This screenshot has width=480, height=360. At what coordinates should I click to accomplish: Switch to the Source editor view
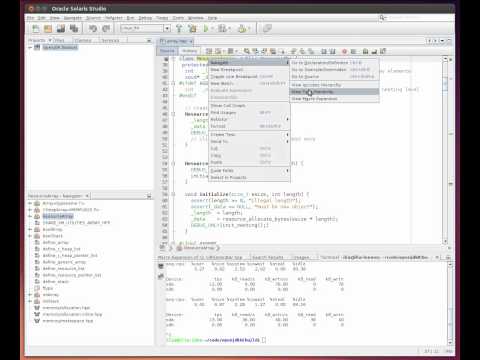[x=167, y=51]
